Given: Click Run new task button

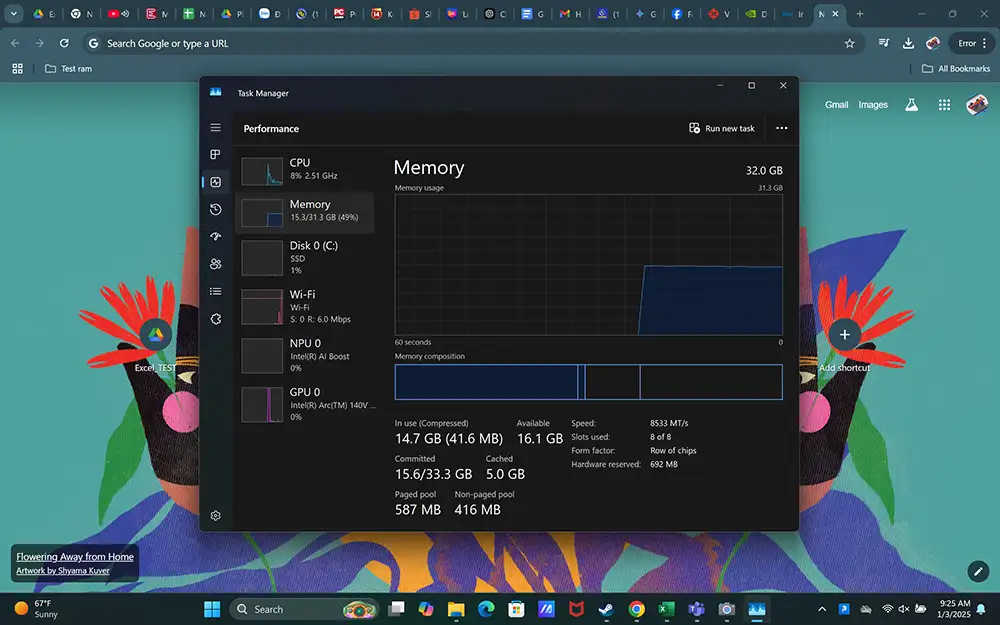Looking at the screenshot, I should tap(722, 128).
